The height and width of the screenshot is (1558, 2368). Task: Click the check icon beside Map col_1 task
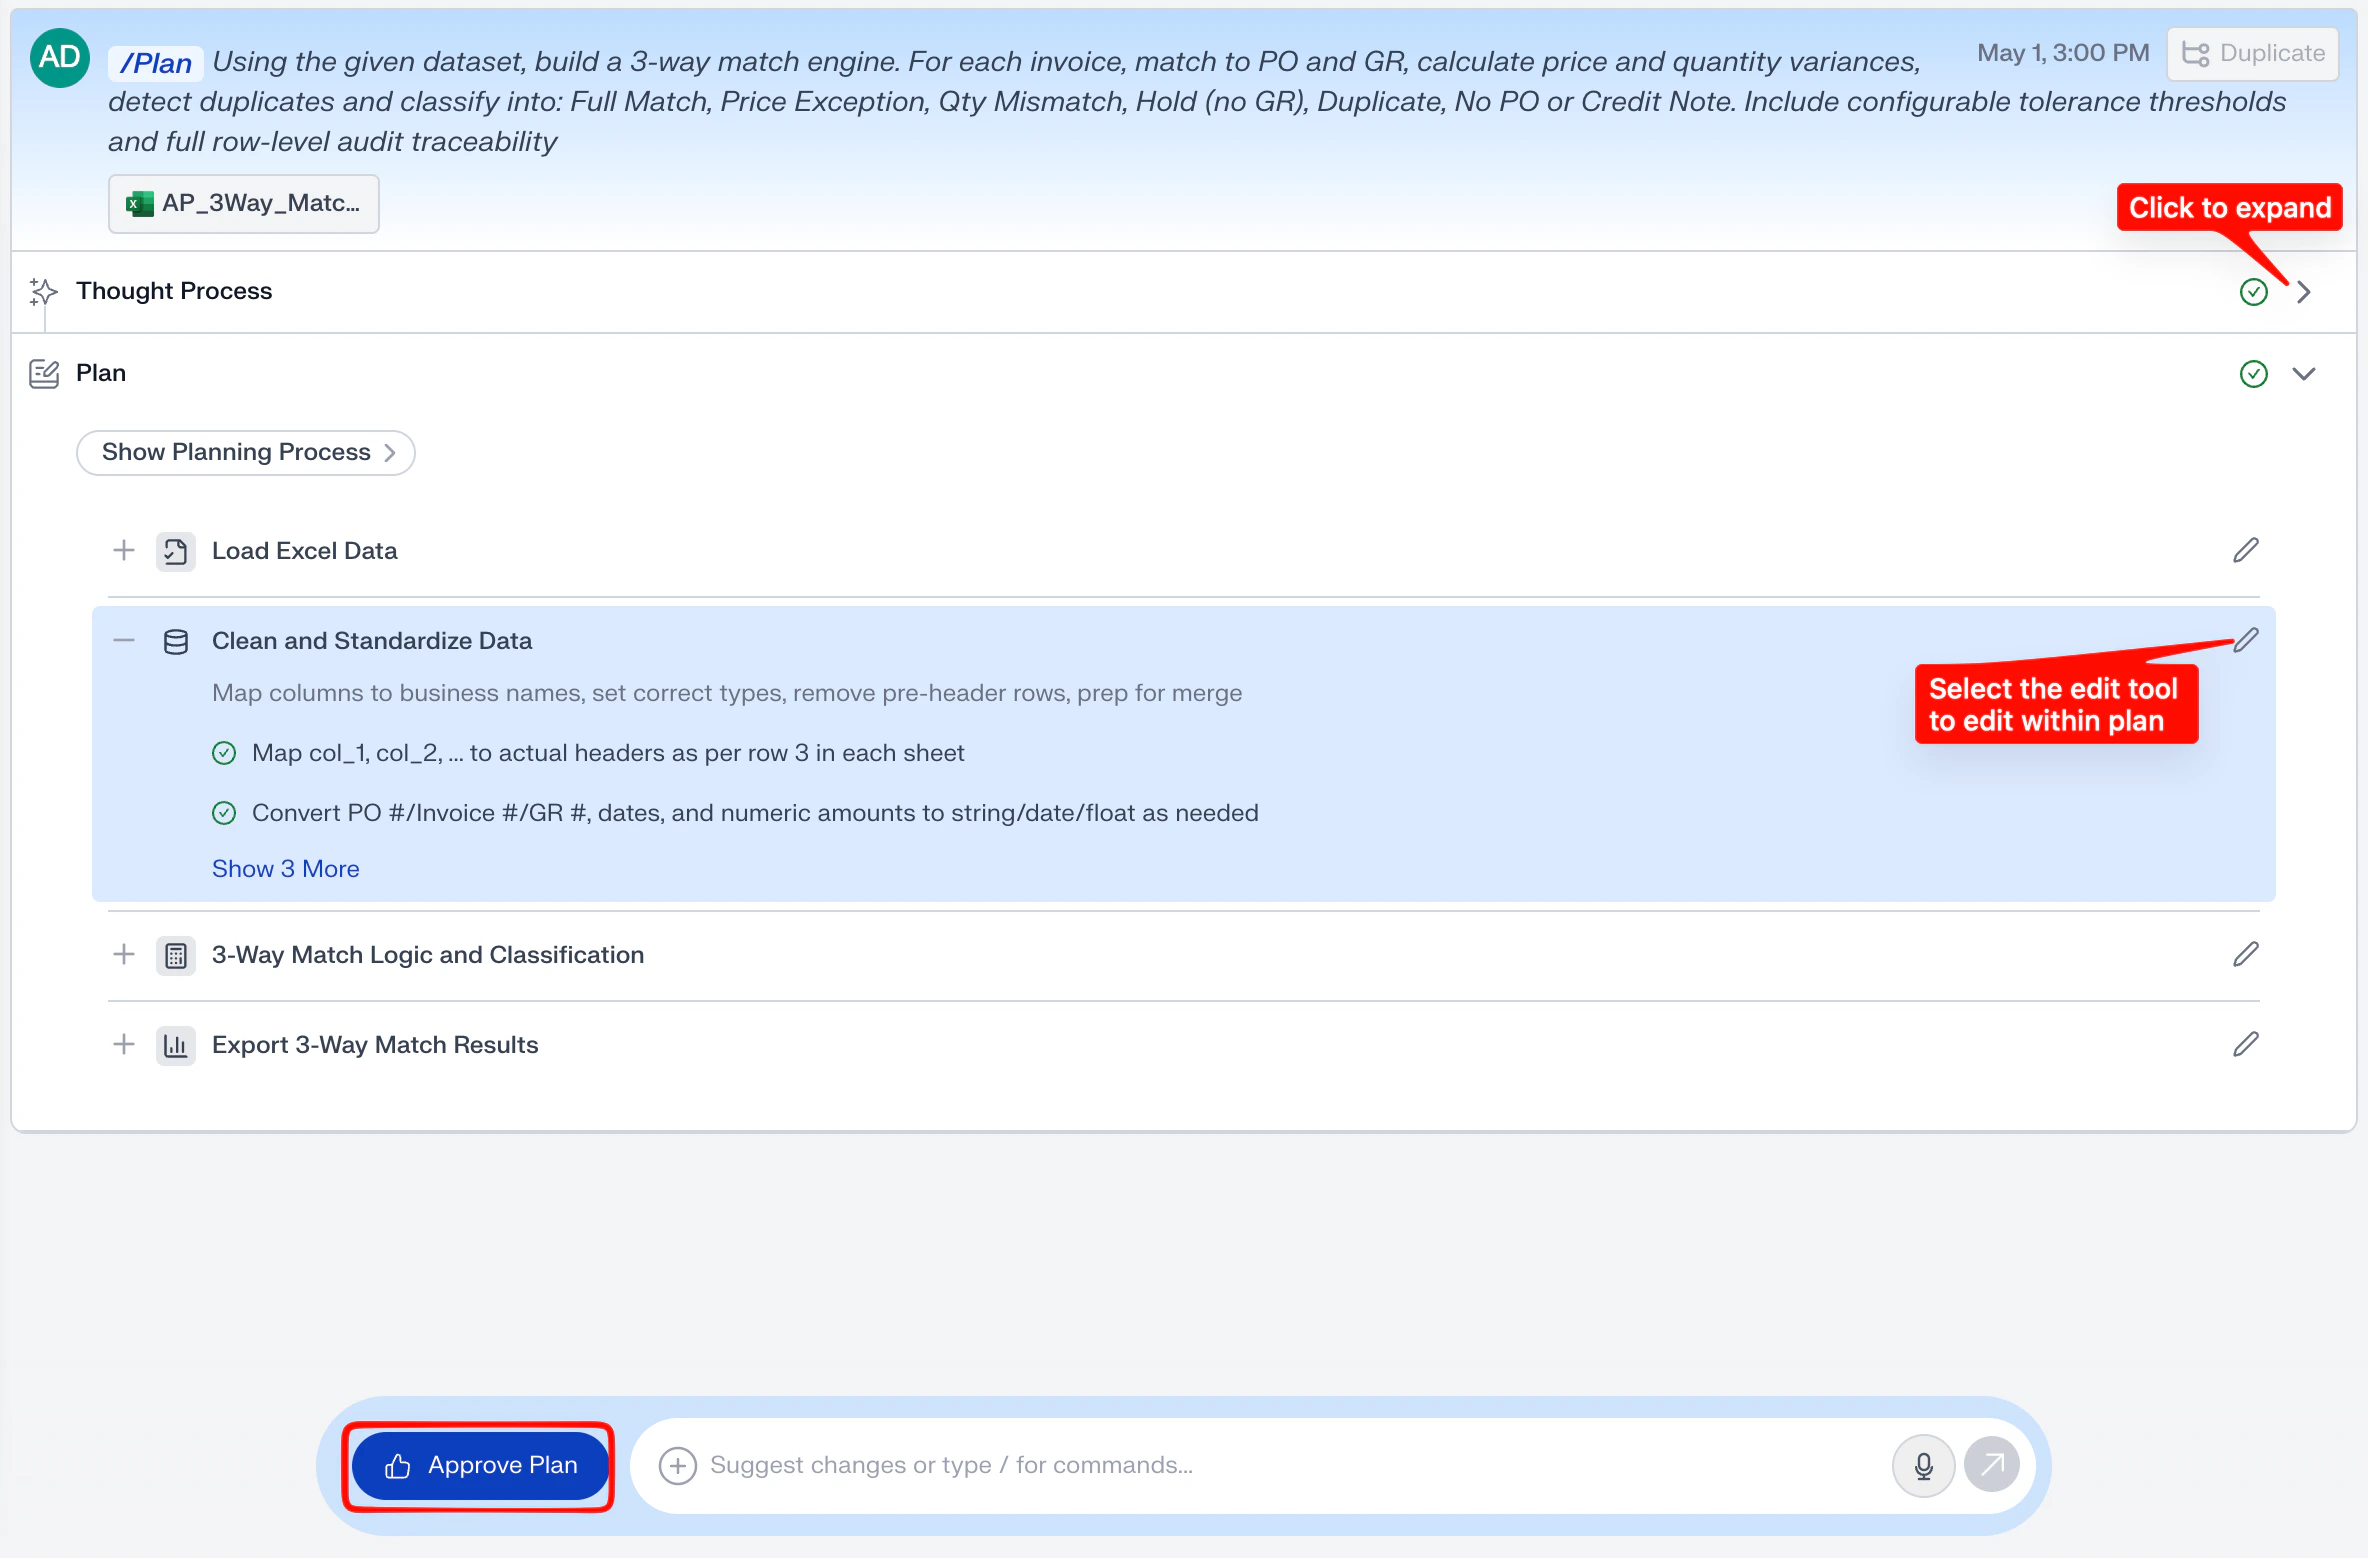(224, 754)
